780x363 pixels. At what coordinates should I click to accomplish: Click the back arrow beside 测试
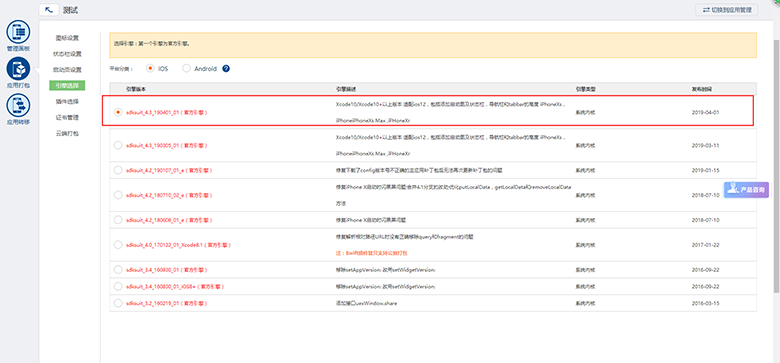pos(49,10)
